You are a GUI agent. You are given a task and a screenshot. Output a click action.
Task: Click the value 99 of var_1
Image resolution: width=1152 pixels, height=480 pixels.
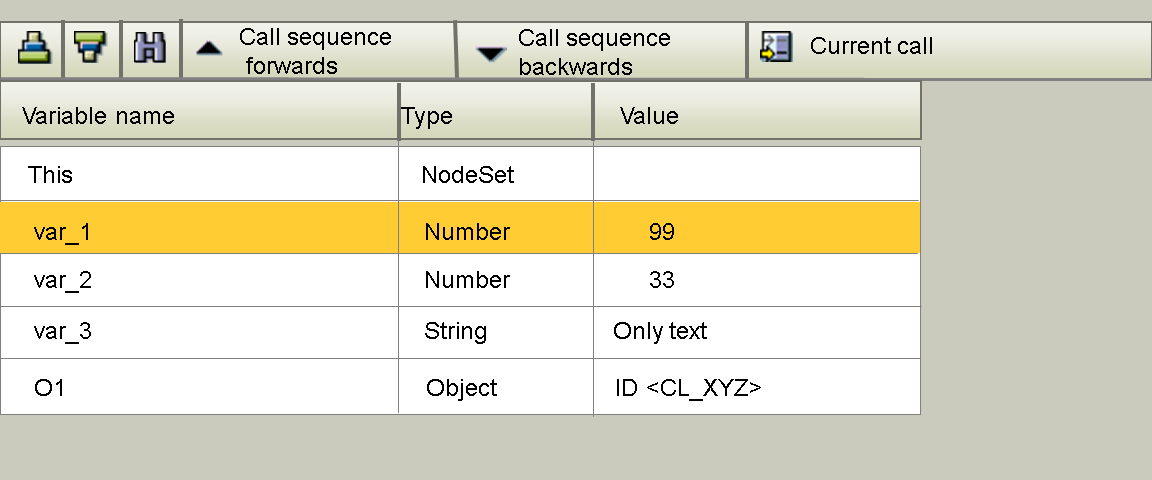pos(661,232)
